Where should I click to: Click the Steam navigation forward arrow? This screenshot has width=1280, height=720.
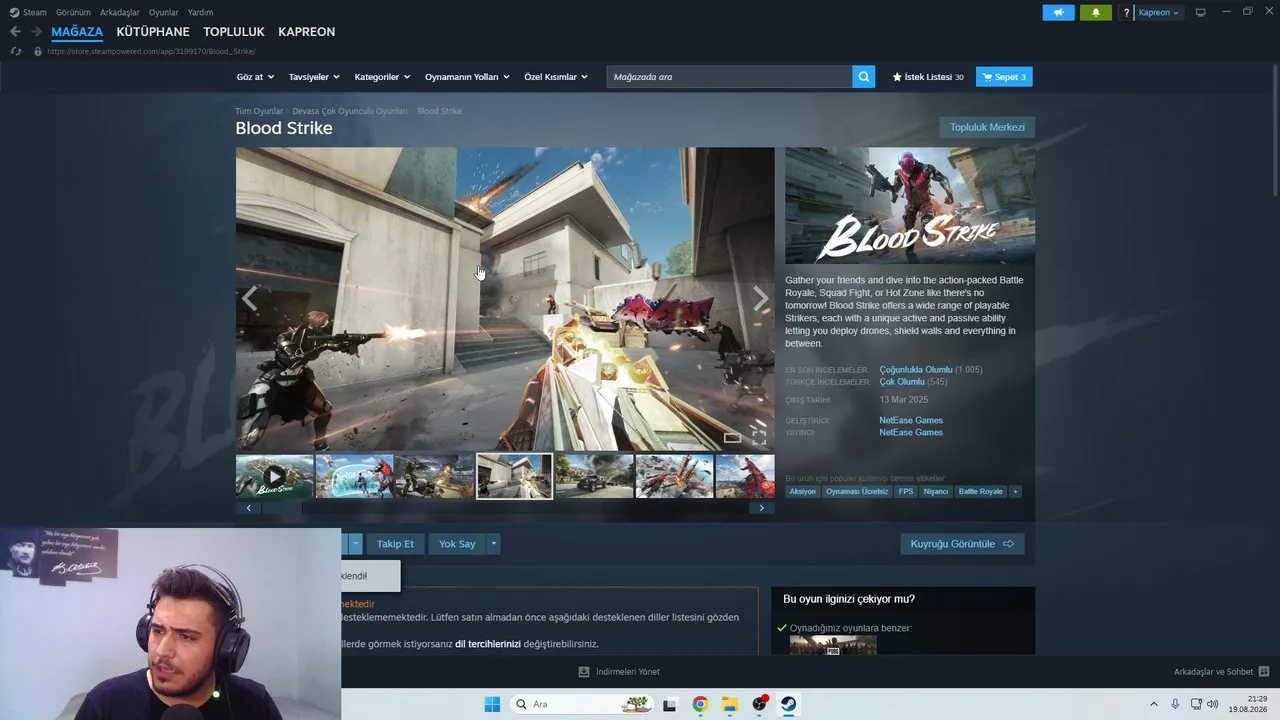point(36,32)
